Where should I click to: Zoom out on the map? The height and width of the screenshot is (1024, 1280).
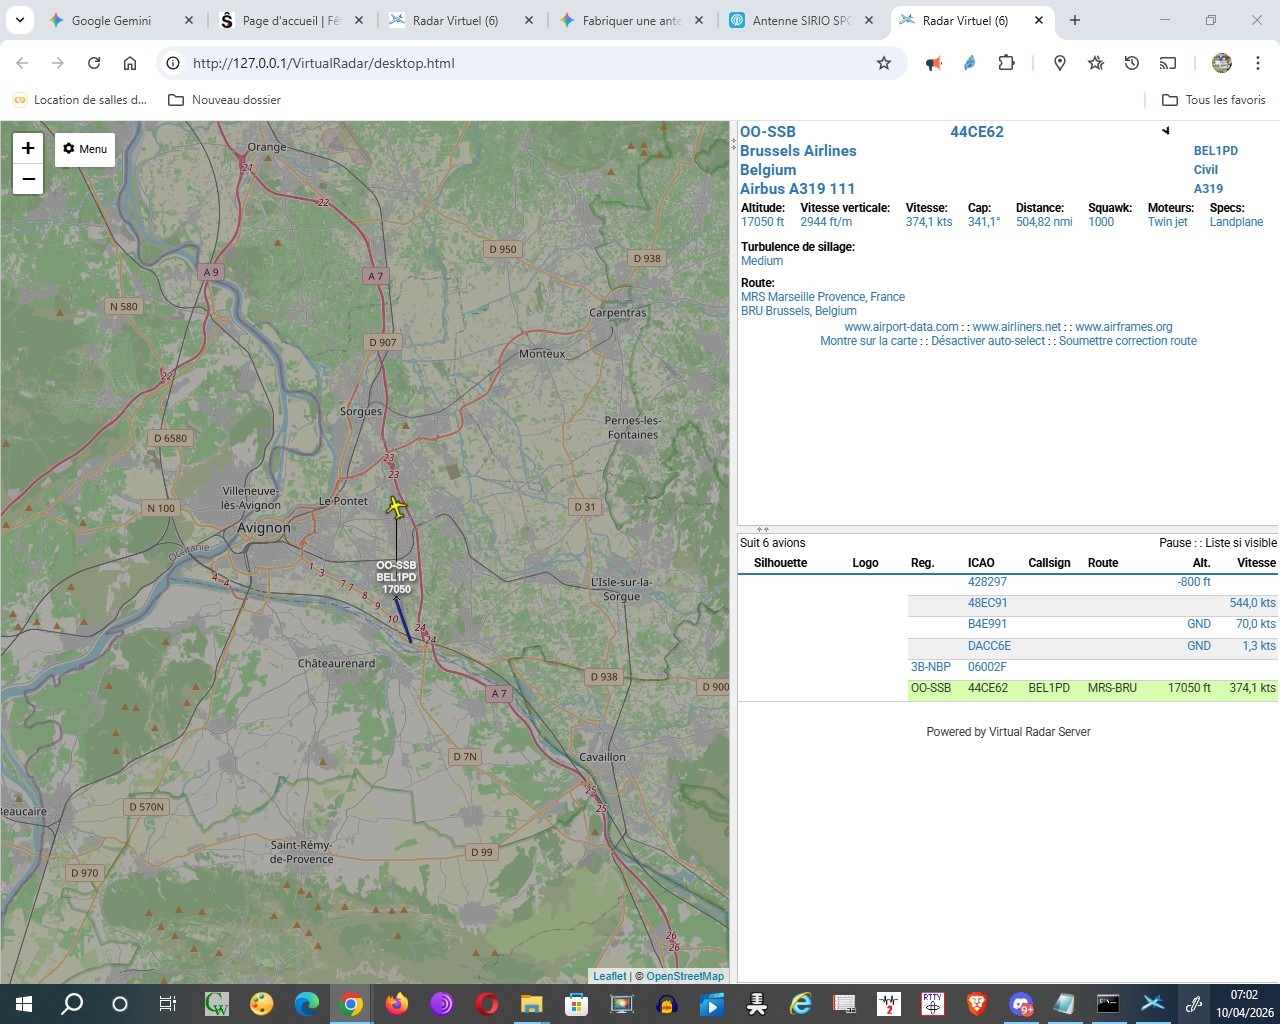point(28,179)
